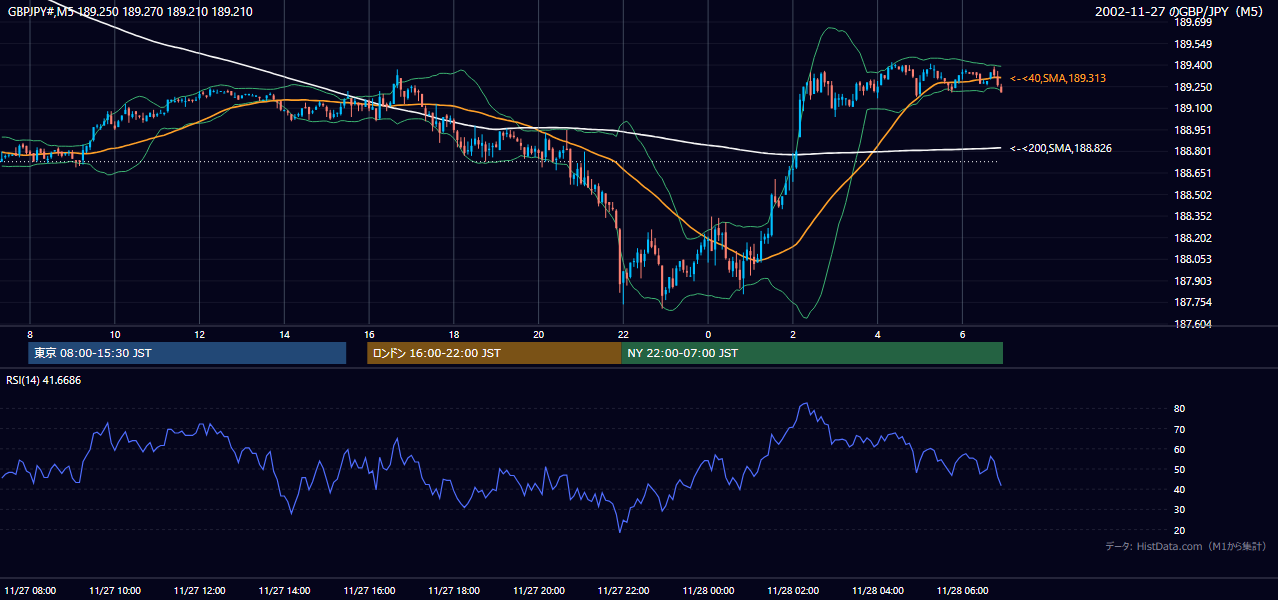Click hour tick 8 under price chart
The image size is (1278, 600).
[x=30, y=334]
